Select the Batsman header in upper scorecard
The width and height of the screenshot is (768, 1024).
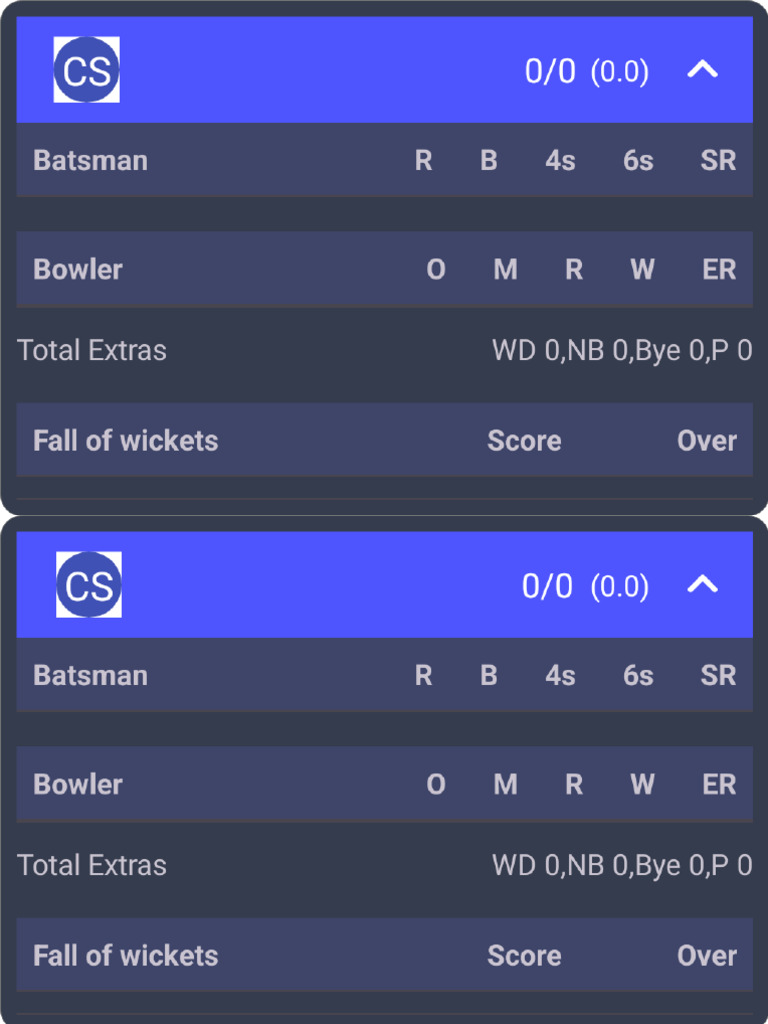tap(91, 161)
